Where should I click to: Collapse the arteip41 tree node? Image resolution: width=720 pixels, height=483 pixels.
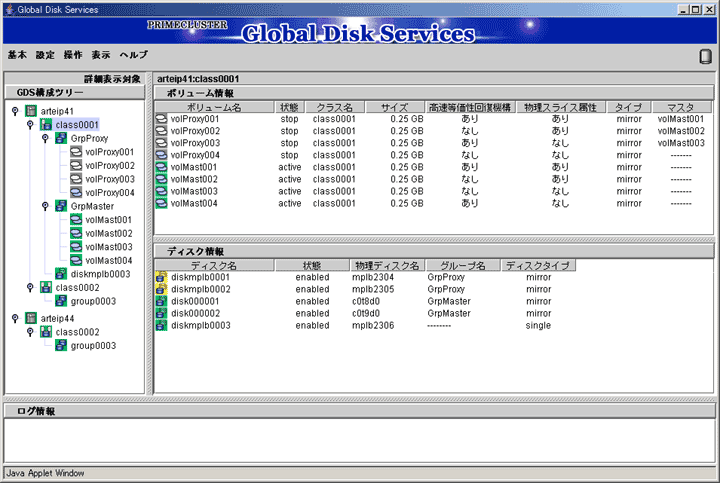tap(15, 111)
